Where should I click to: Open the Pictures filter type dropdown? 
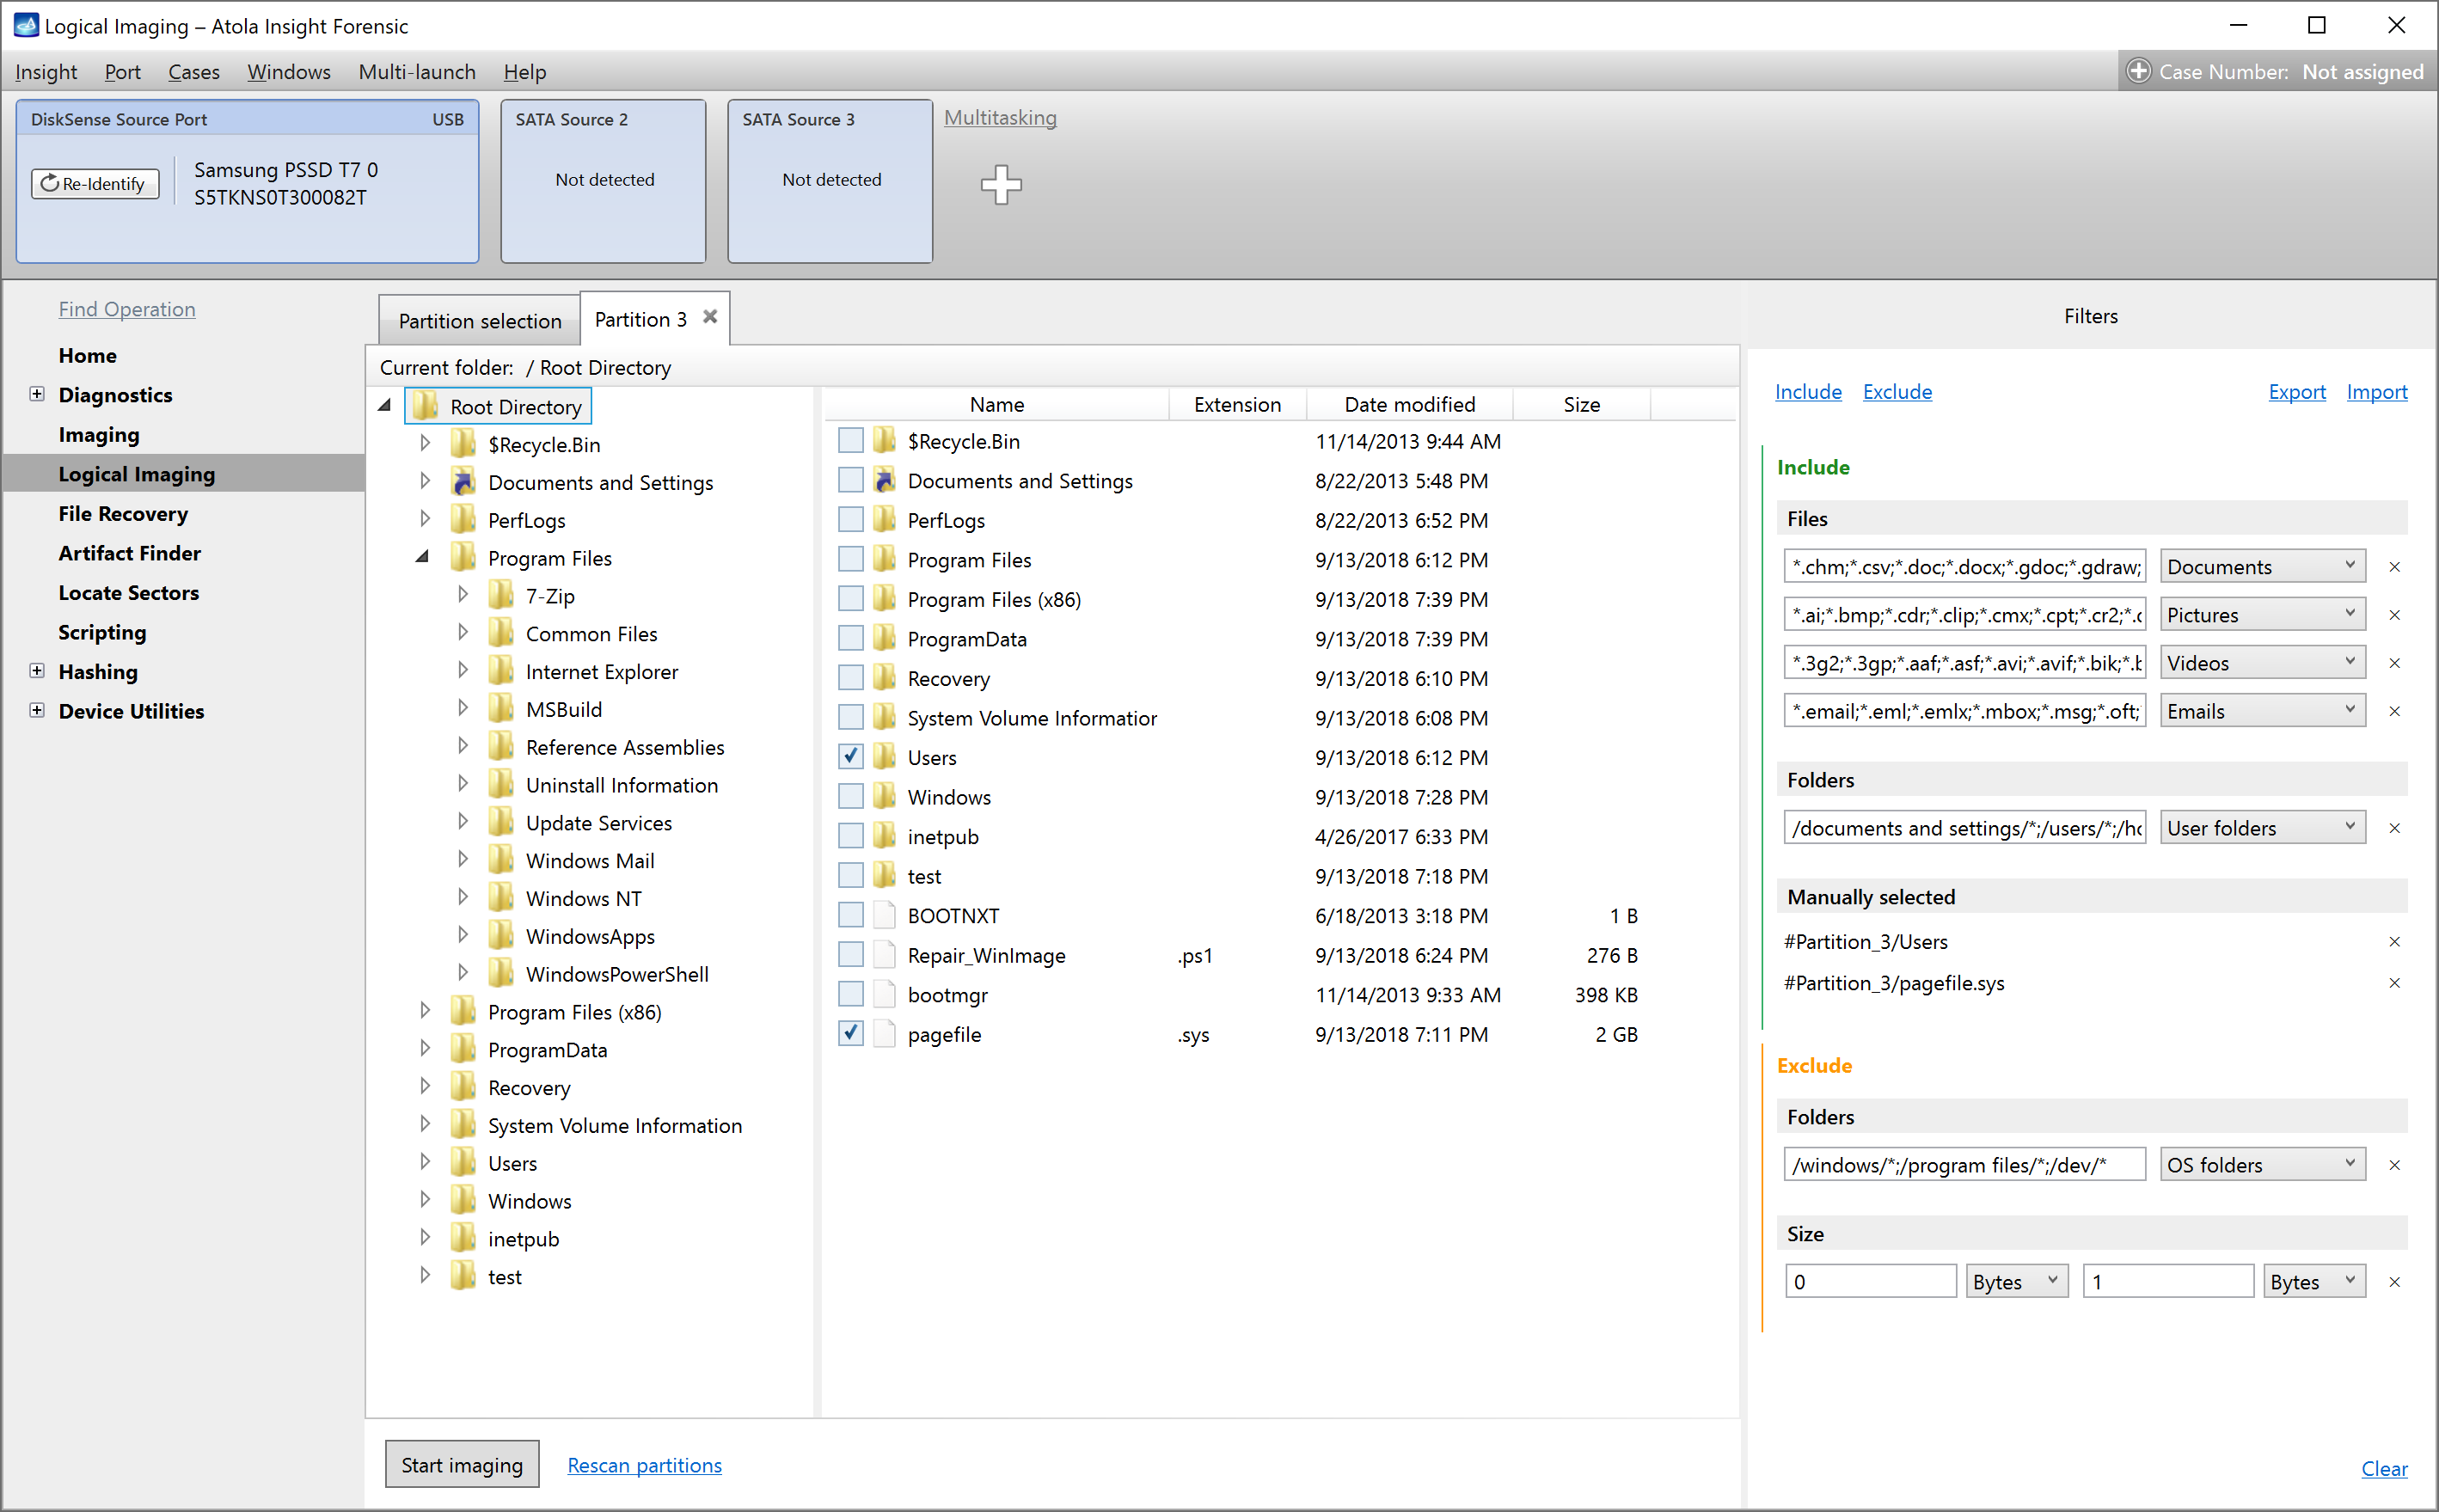point(2262,615)
